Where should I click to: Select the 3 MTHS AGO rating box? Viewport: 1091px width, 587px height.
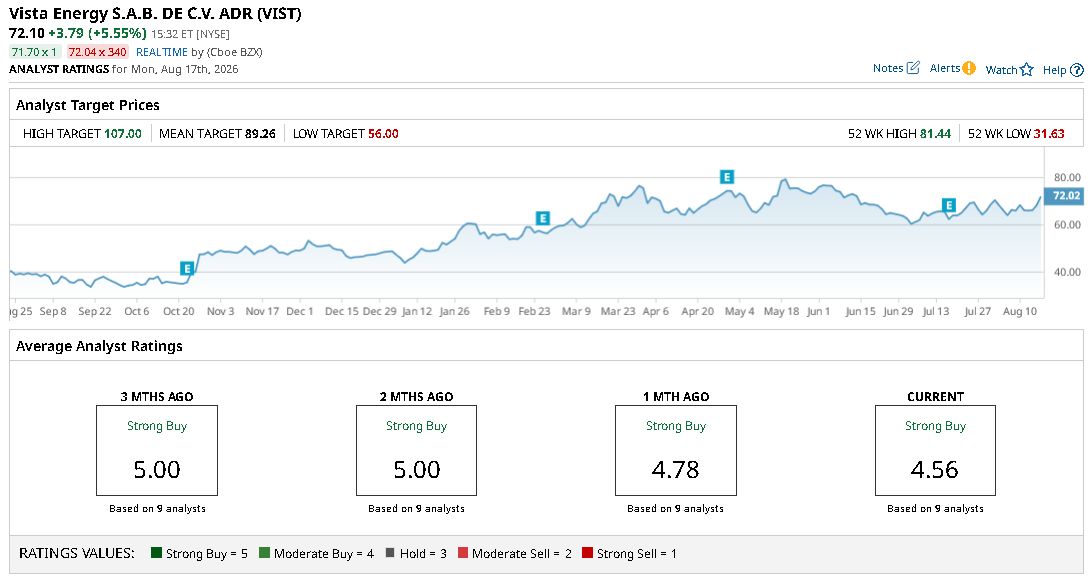point(157,451)
